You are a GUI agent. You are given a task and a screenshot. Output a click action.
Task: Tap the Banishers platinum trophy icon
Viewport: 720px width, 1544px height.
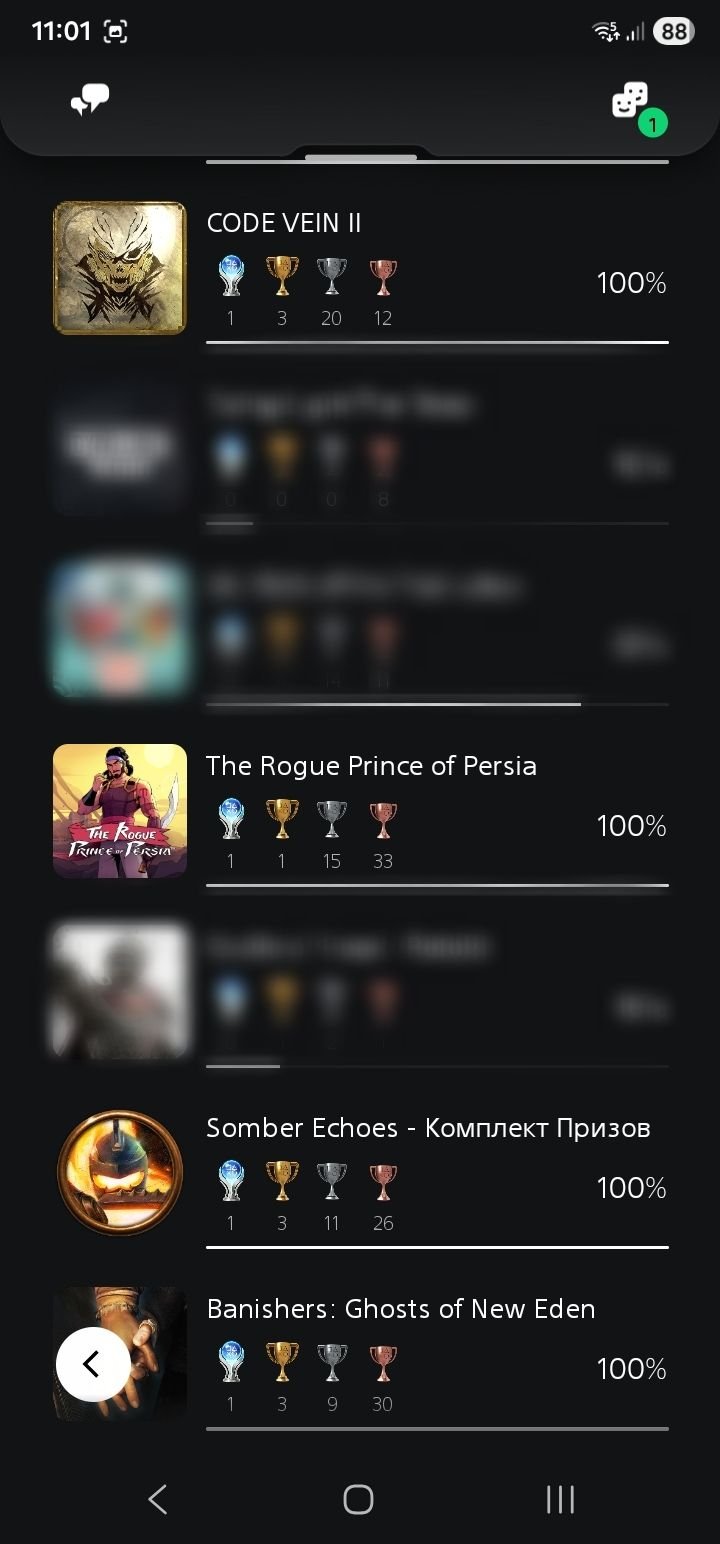[231, 1363]
